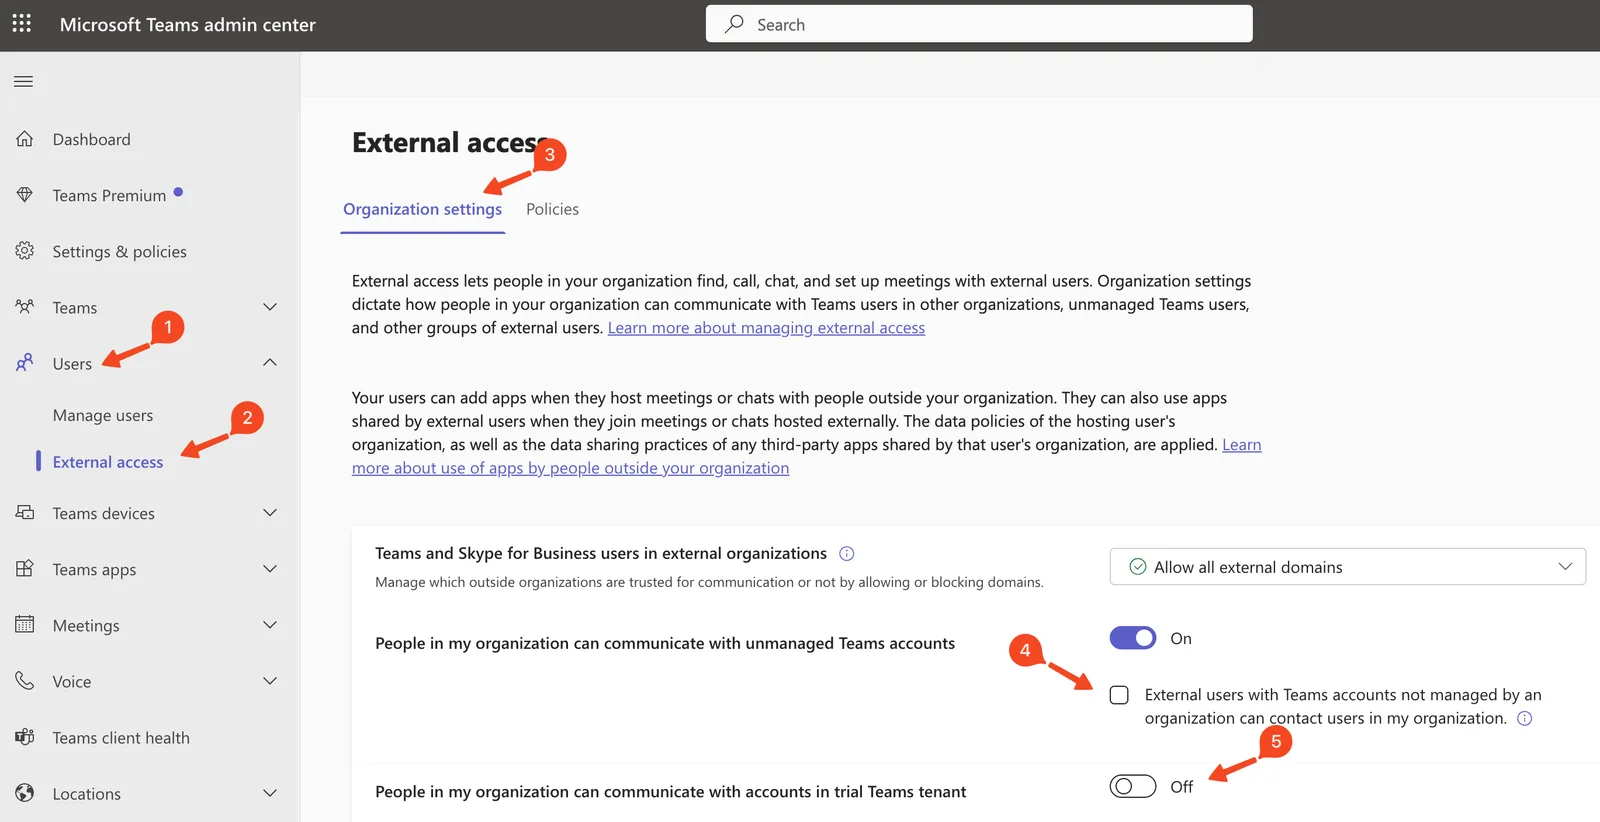The height and width of the screenshot is (822, 1600).
Task: Open Settings & policies menu item
Action: coord(119,251)
